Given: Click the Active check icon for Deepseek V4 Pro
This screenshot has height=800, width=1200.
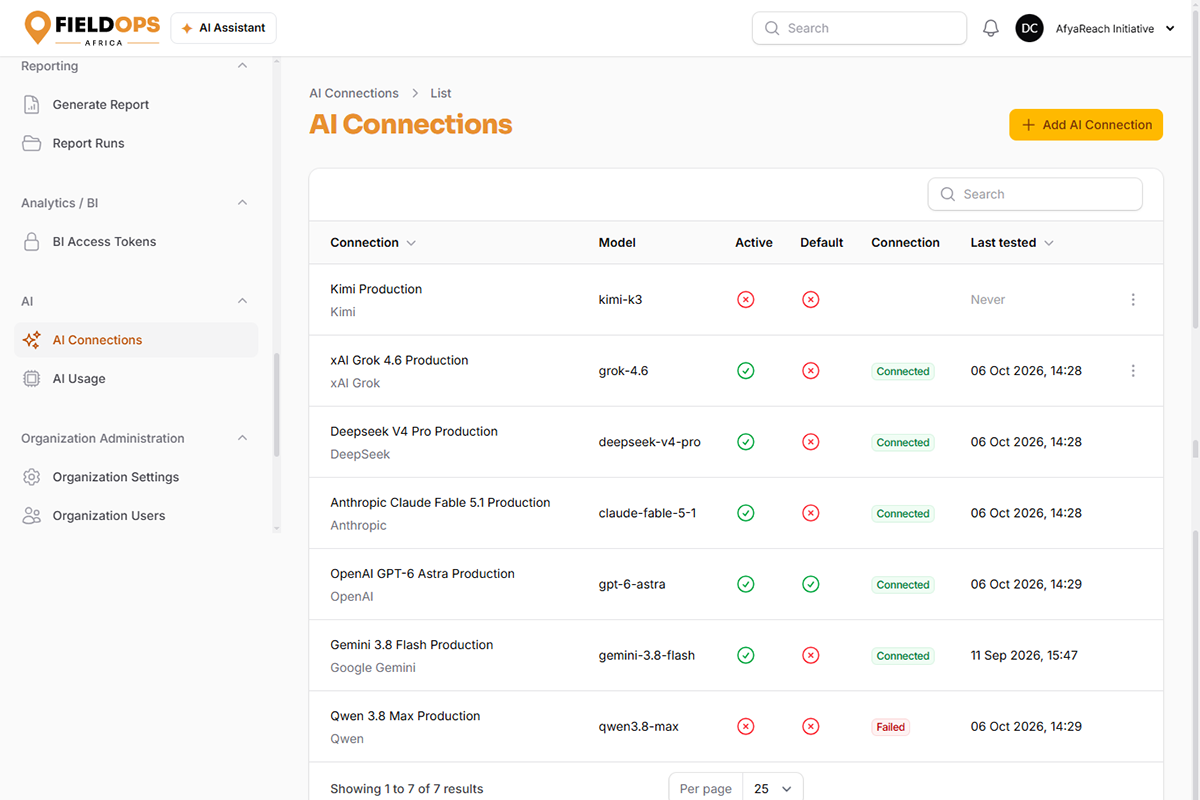Looking at the screenshot, I should pos(745,442).
